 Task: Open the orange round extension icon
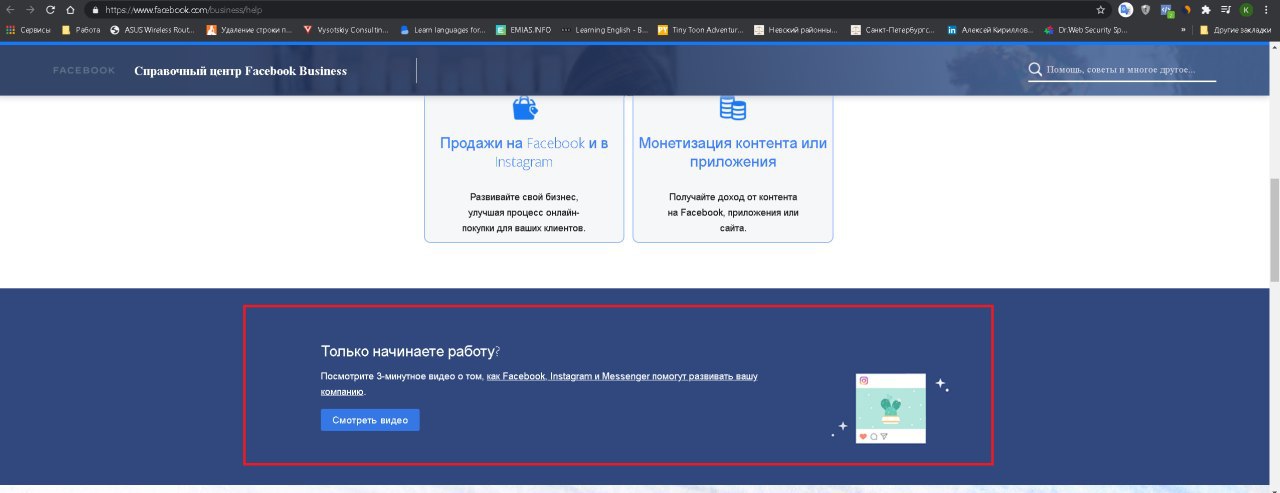click(1188, 9)
